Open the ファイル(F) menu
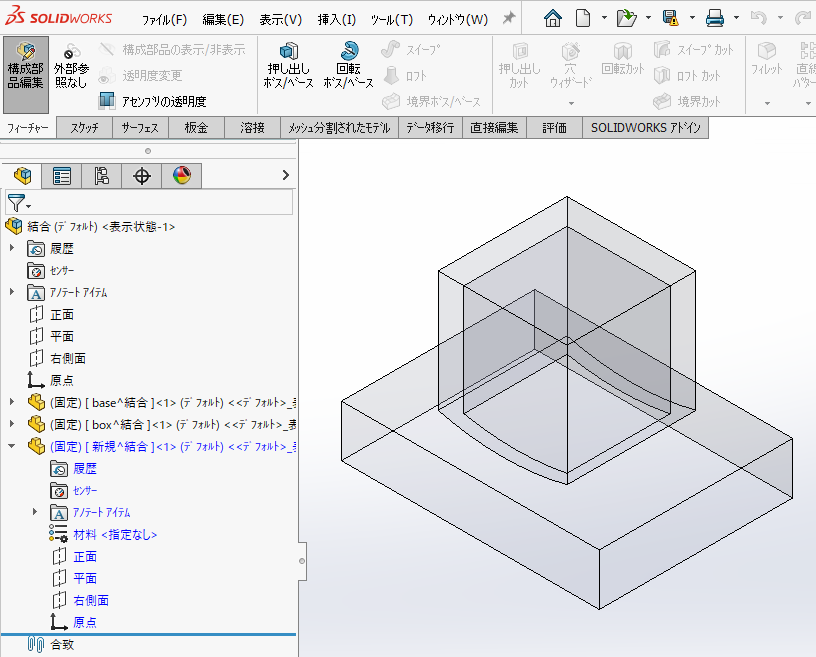Viewport: 816px width, 657px height. tap(164, 20)
